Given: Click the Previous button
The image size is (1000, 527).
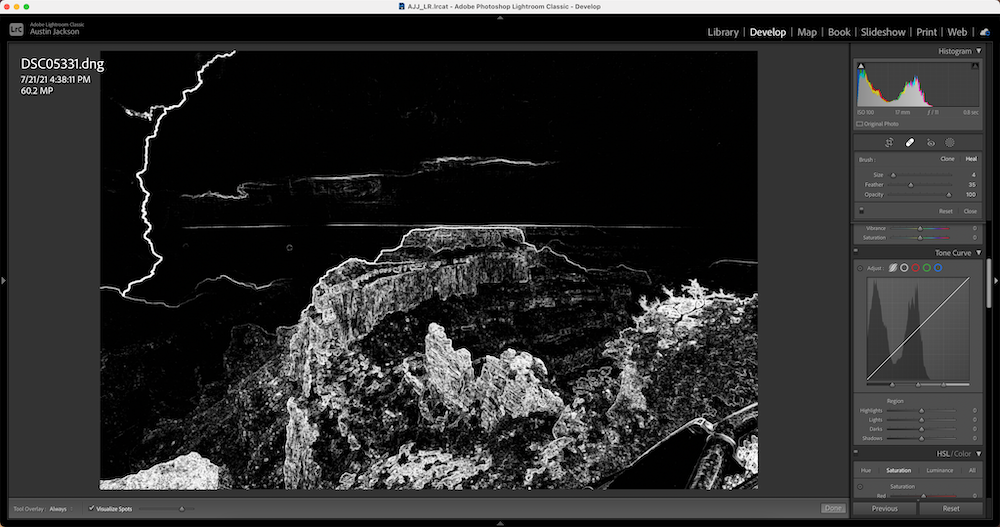Looking at the screenshot, I should pos(884,508).
